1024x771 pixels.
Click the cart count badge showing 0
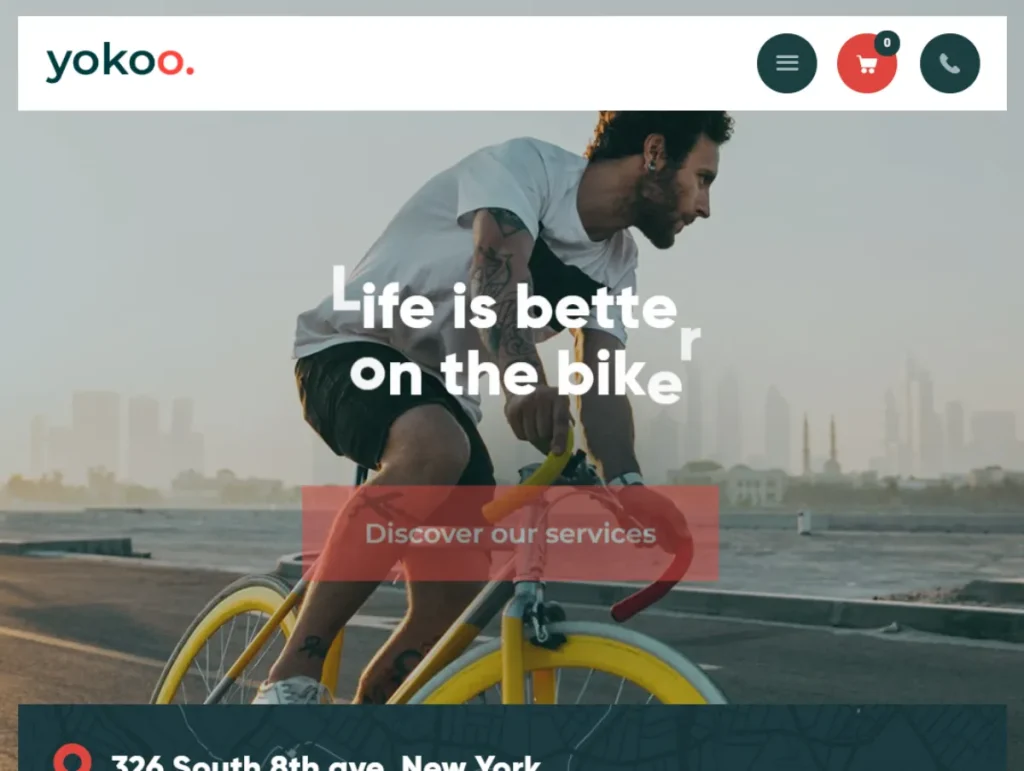point(887,43)
